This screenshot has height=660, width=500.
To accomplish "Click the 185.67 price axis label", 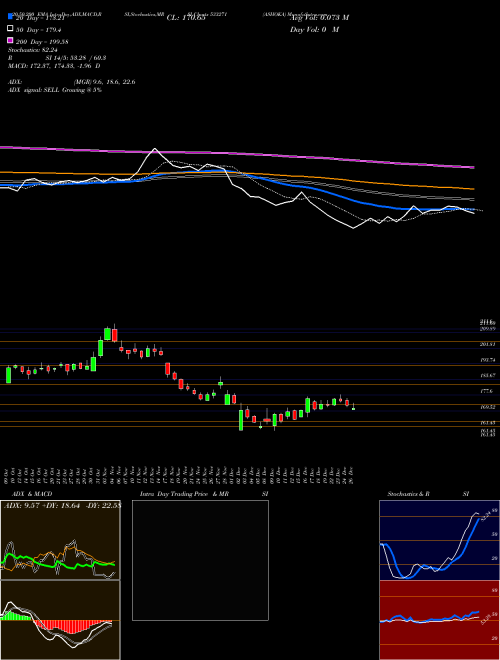I will 488,375.
